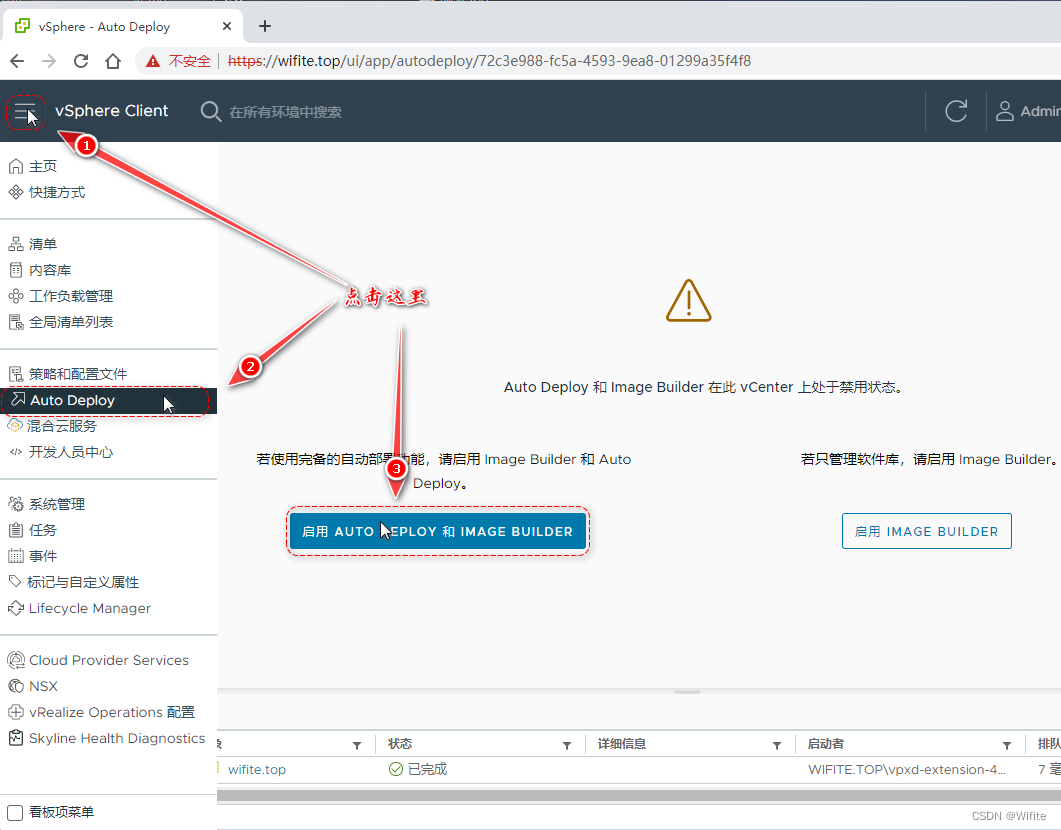This screenshot has height=830, width=1061.
Task: Click the 详细信息 column header
Action: pyautogui.click(x=622, y=744)
